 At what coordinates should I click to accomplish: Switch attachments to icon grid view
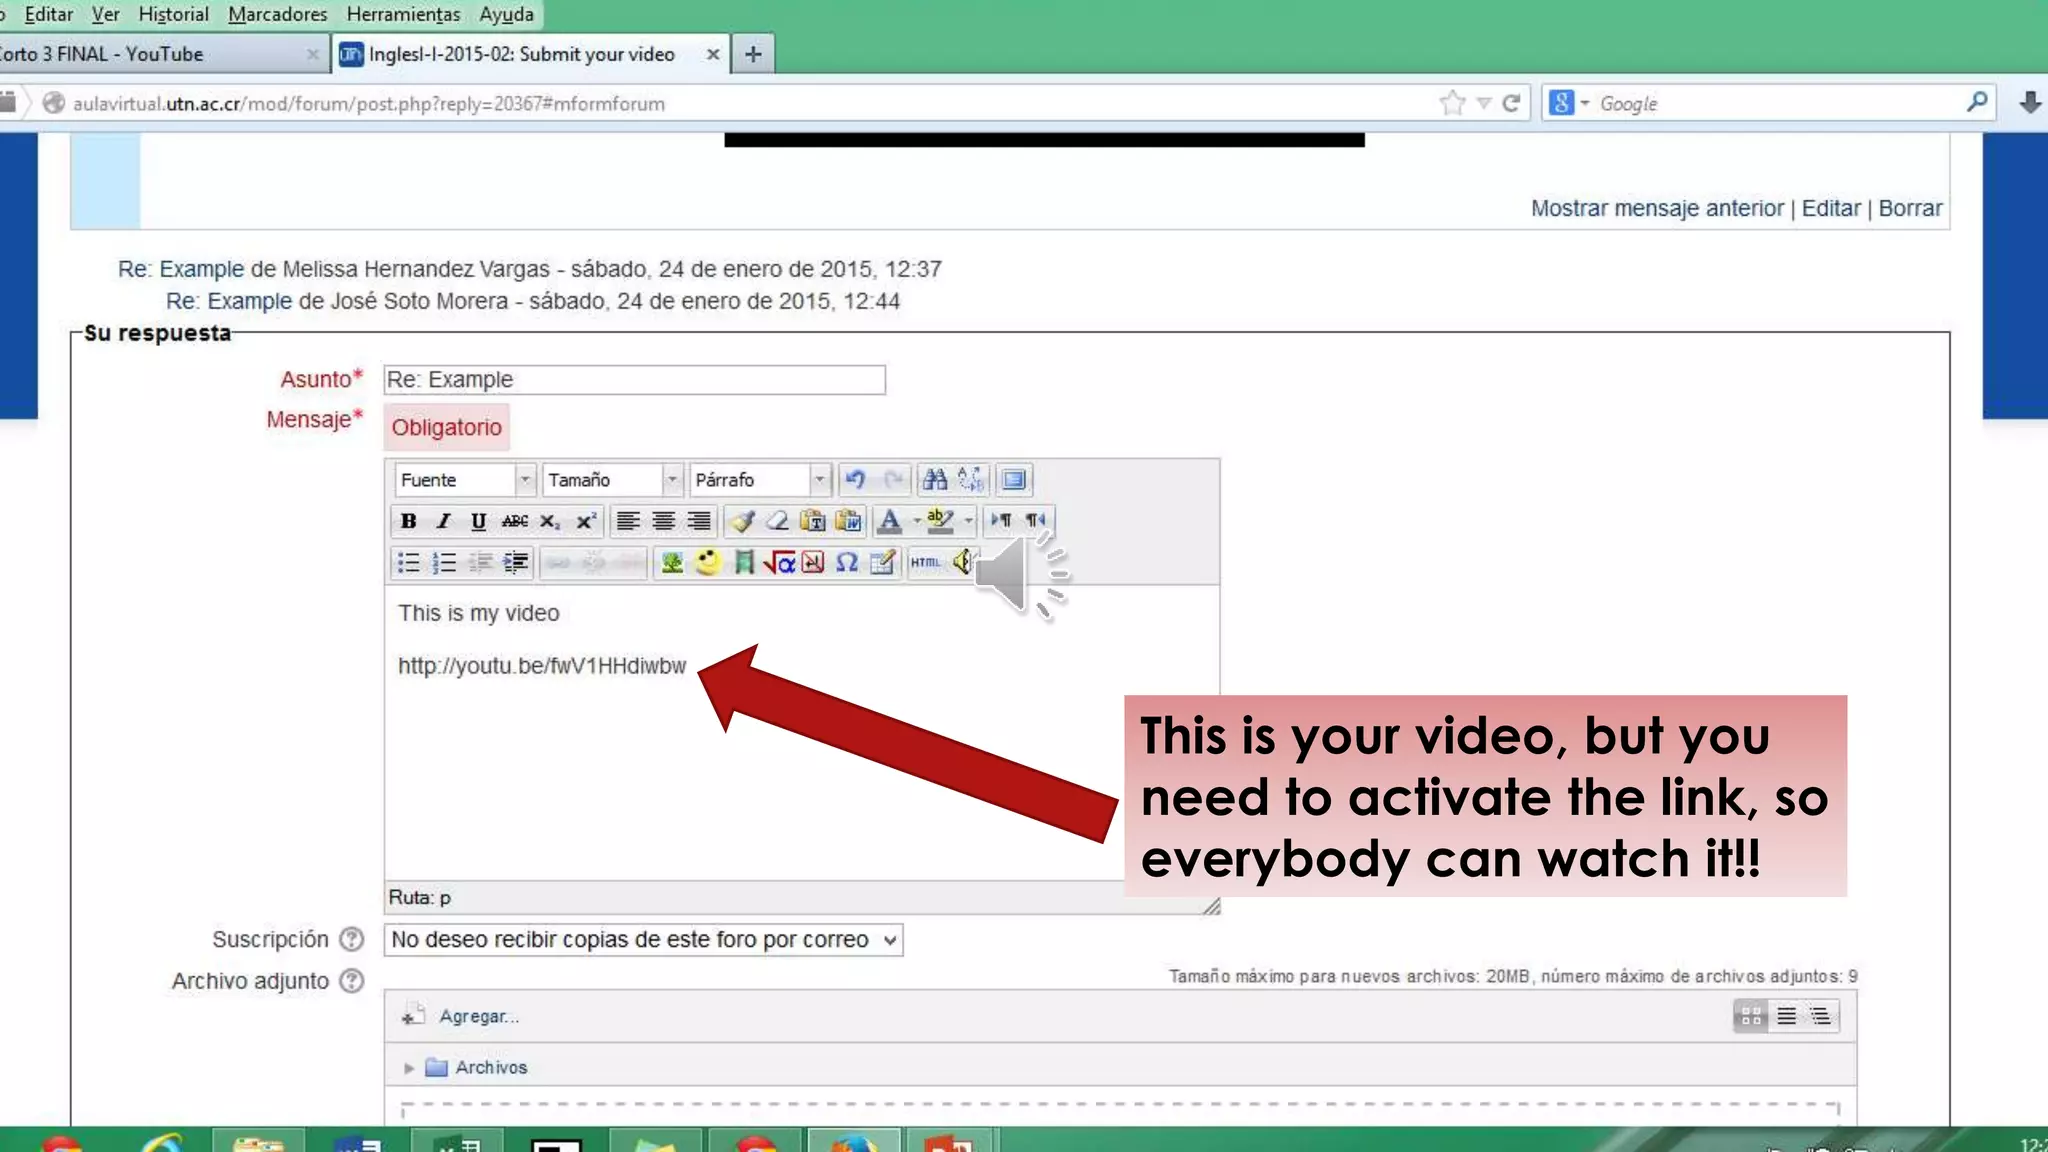pyautogui.click(x=1751, y=1016)
